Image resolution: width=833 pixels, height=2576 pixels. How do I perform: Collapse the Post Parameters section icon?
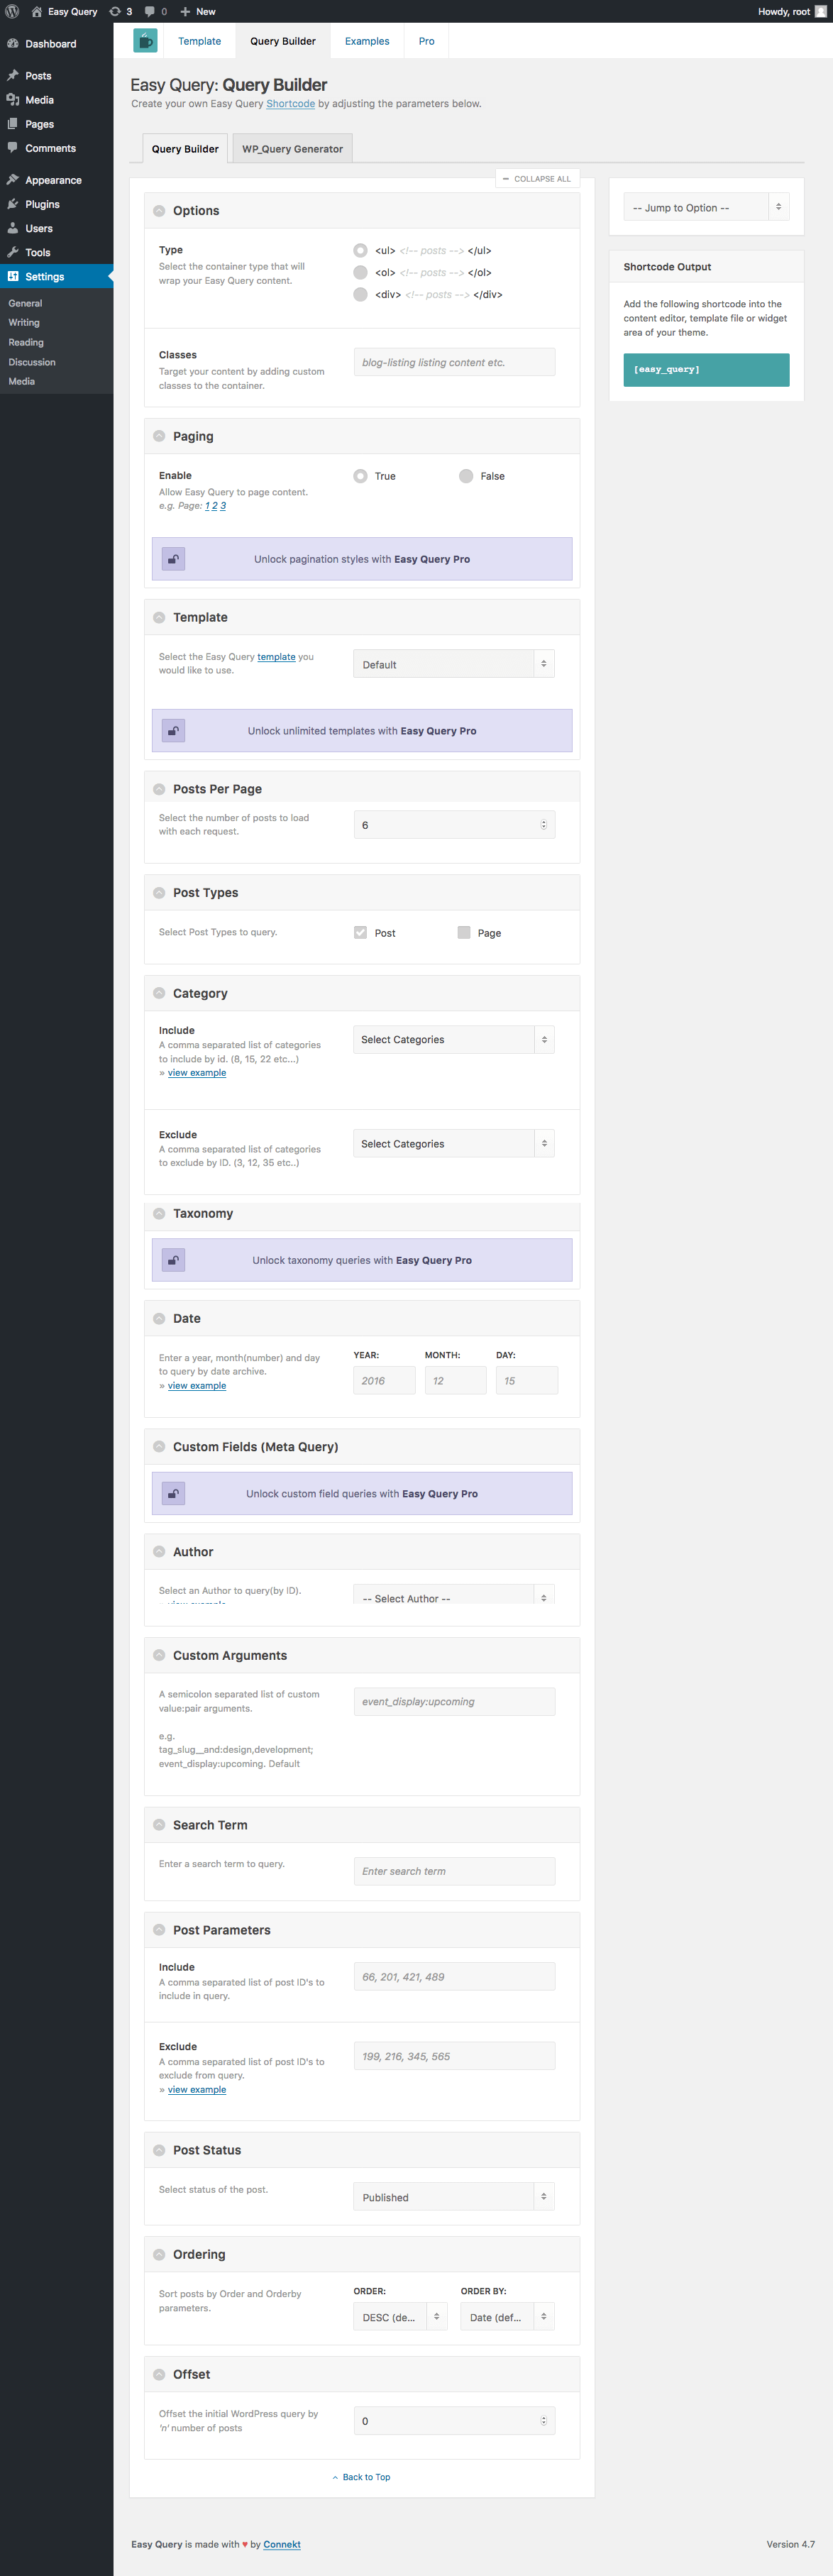[159, 1930]
